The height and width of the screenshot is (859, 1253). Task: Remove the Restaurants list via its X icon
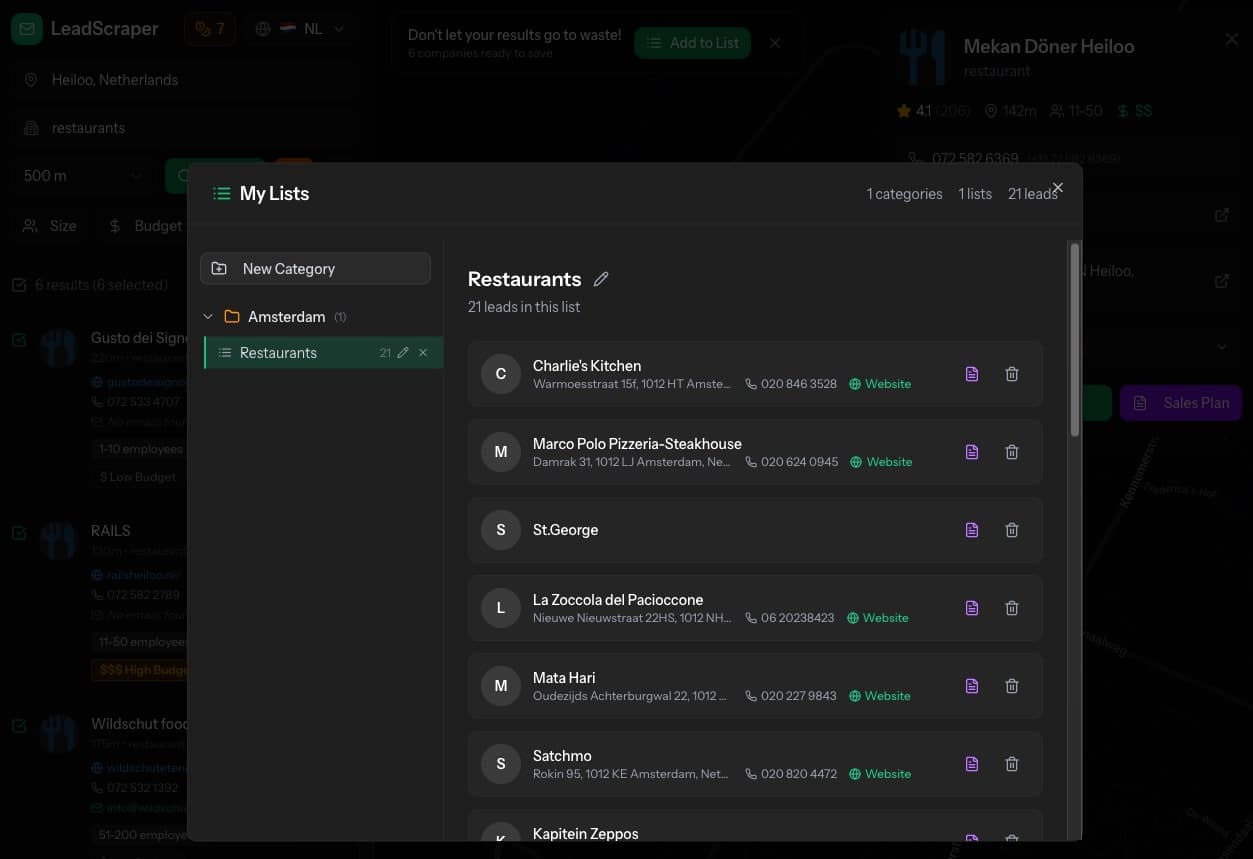[x=422, y=352]
